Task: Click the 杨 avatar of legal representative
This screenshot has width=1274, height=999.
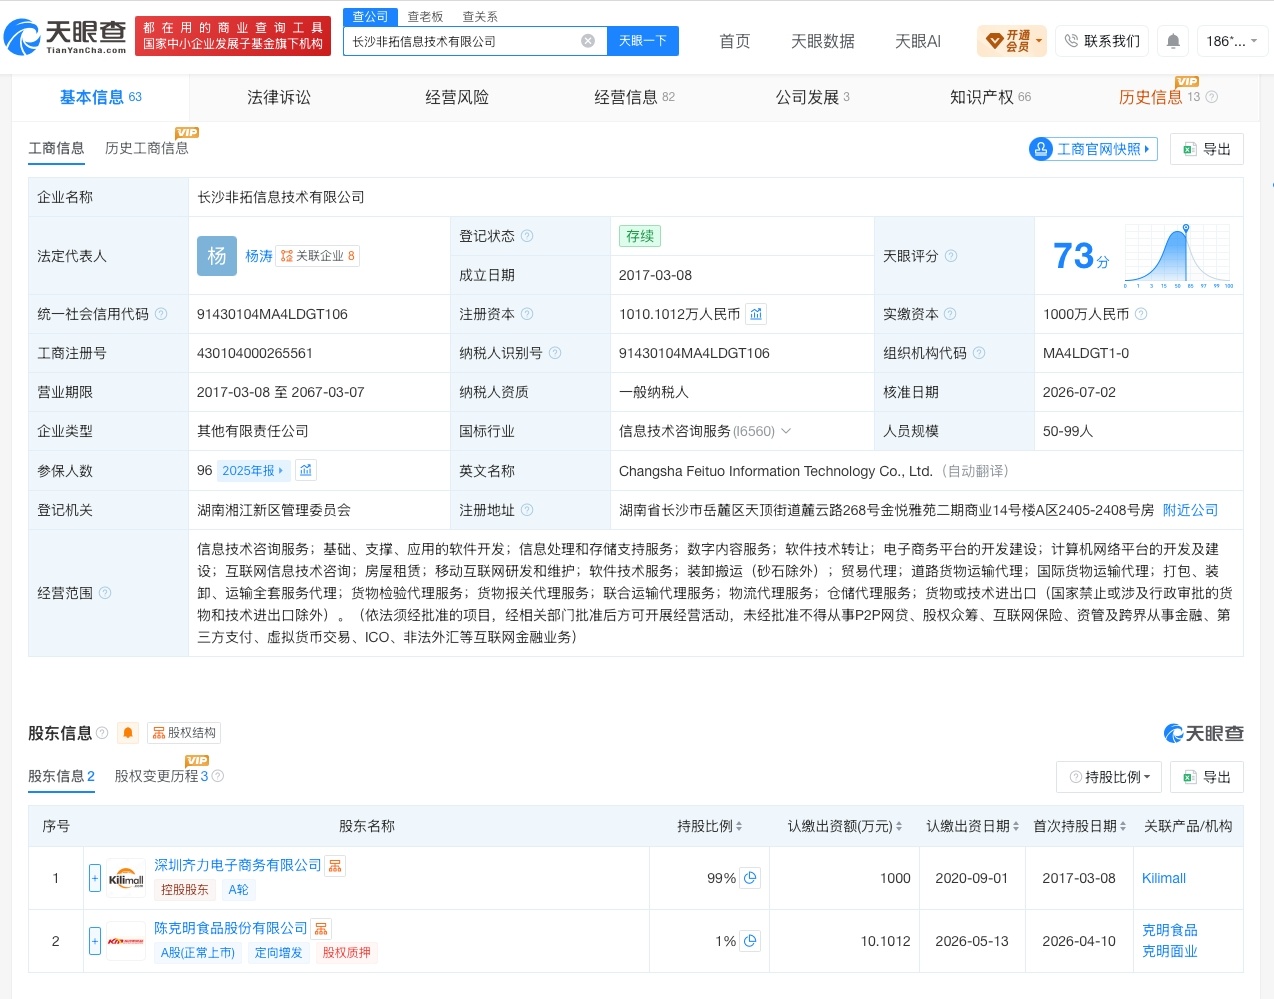Action: point(217,256)
